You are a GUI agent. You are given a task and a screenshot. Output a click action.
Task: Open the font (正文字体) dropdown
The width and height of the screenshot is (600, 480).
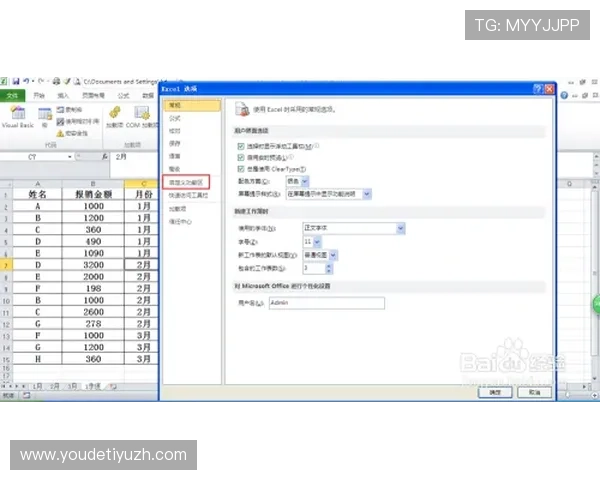point(400,229)
